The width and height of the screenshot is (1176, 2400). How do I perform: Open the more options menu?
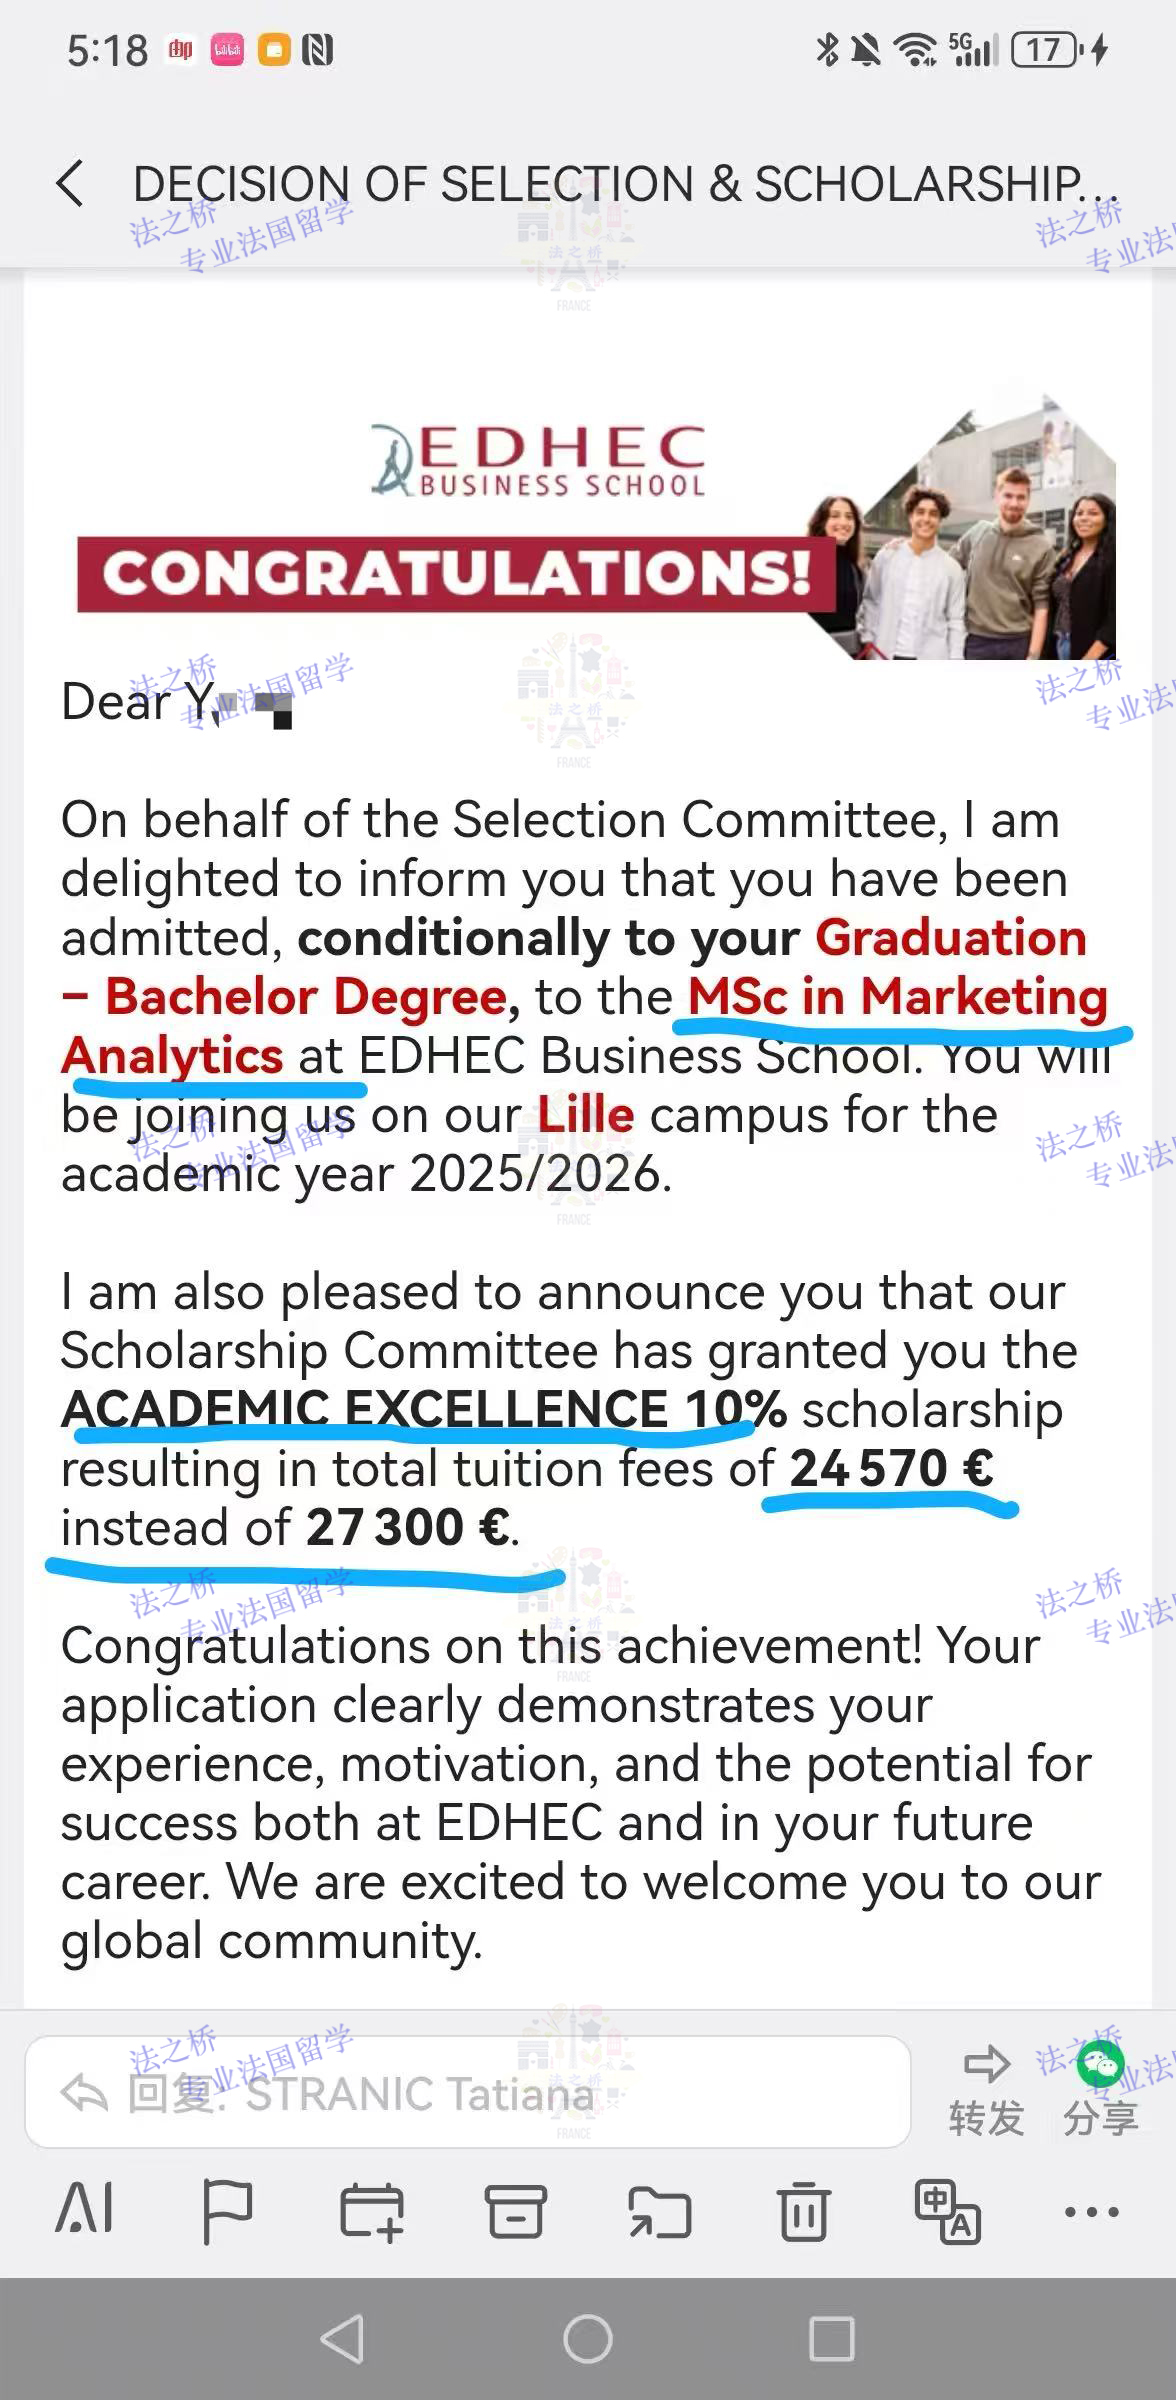coord(1091,2212)
